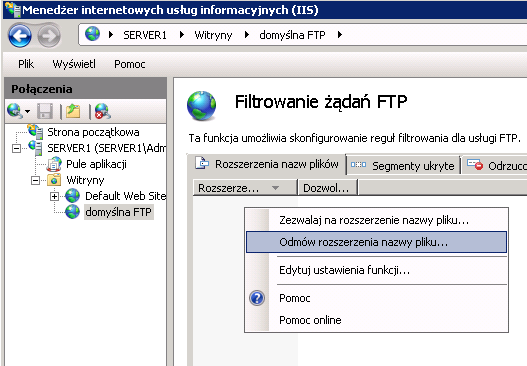
Task: Open the connect-to-server globe icon in Połączenia
Action: [15, 111]
